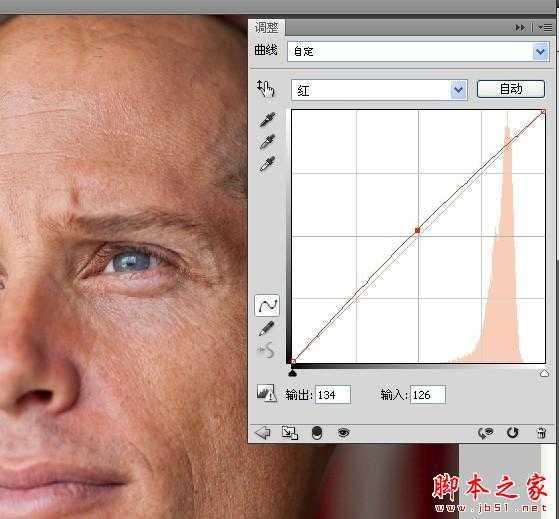
Task: Click the smooth curve values icon
Action: pos(266,350)
